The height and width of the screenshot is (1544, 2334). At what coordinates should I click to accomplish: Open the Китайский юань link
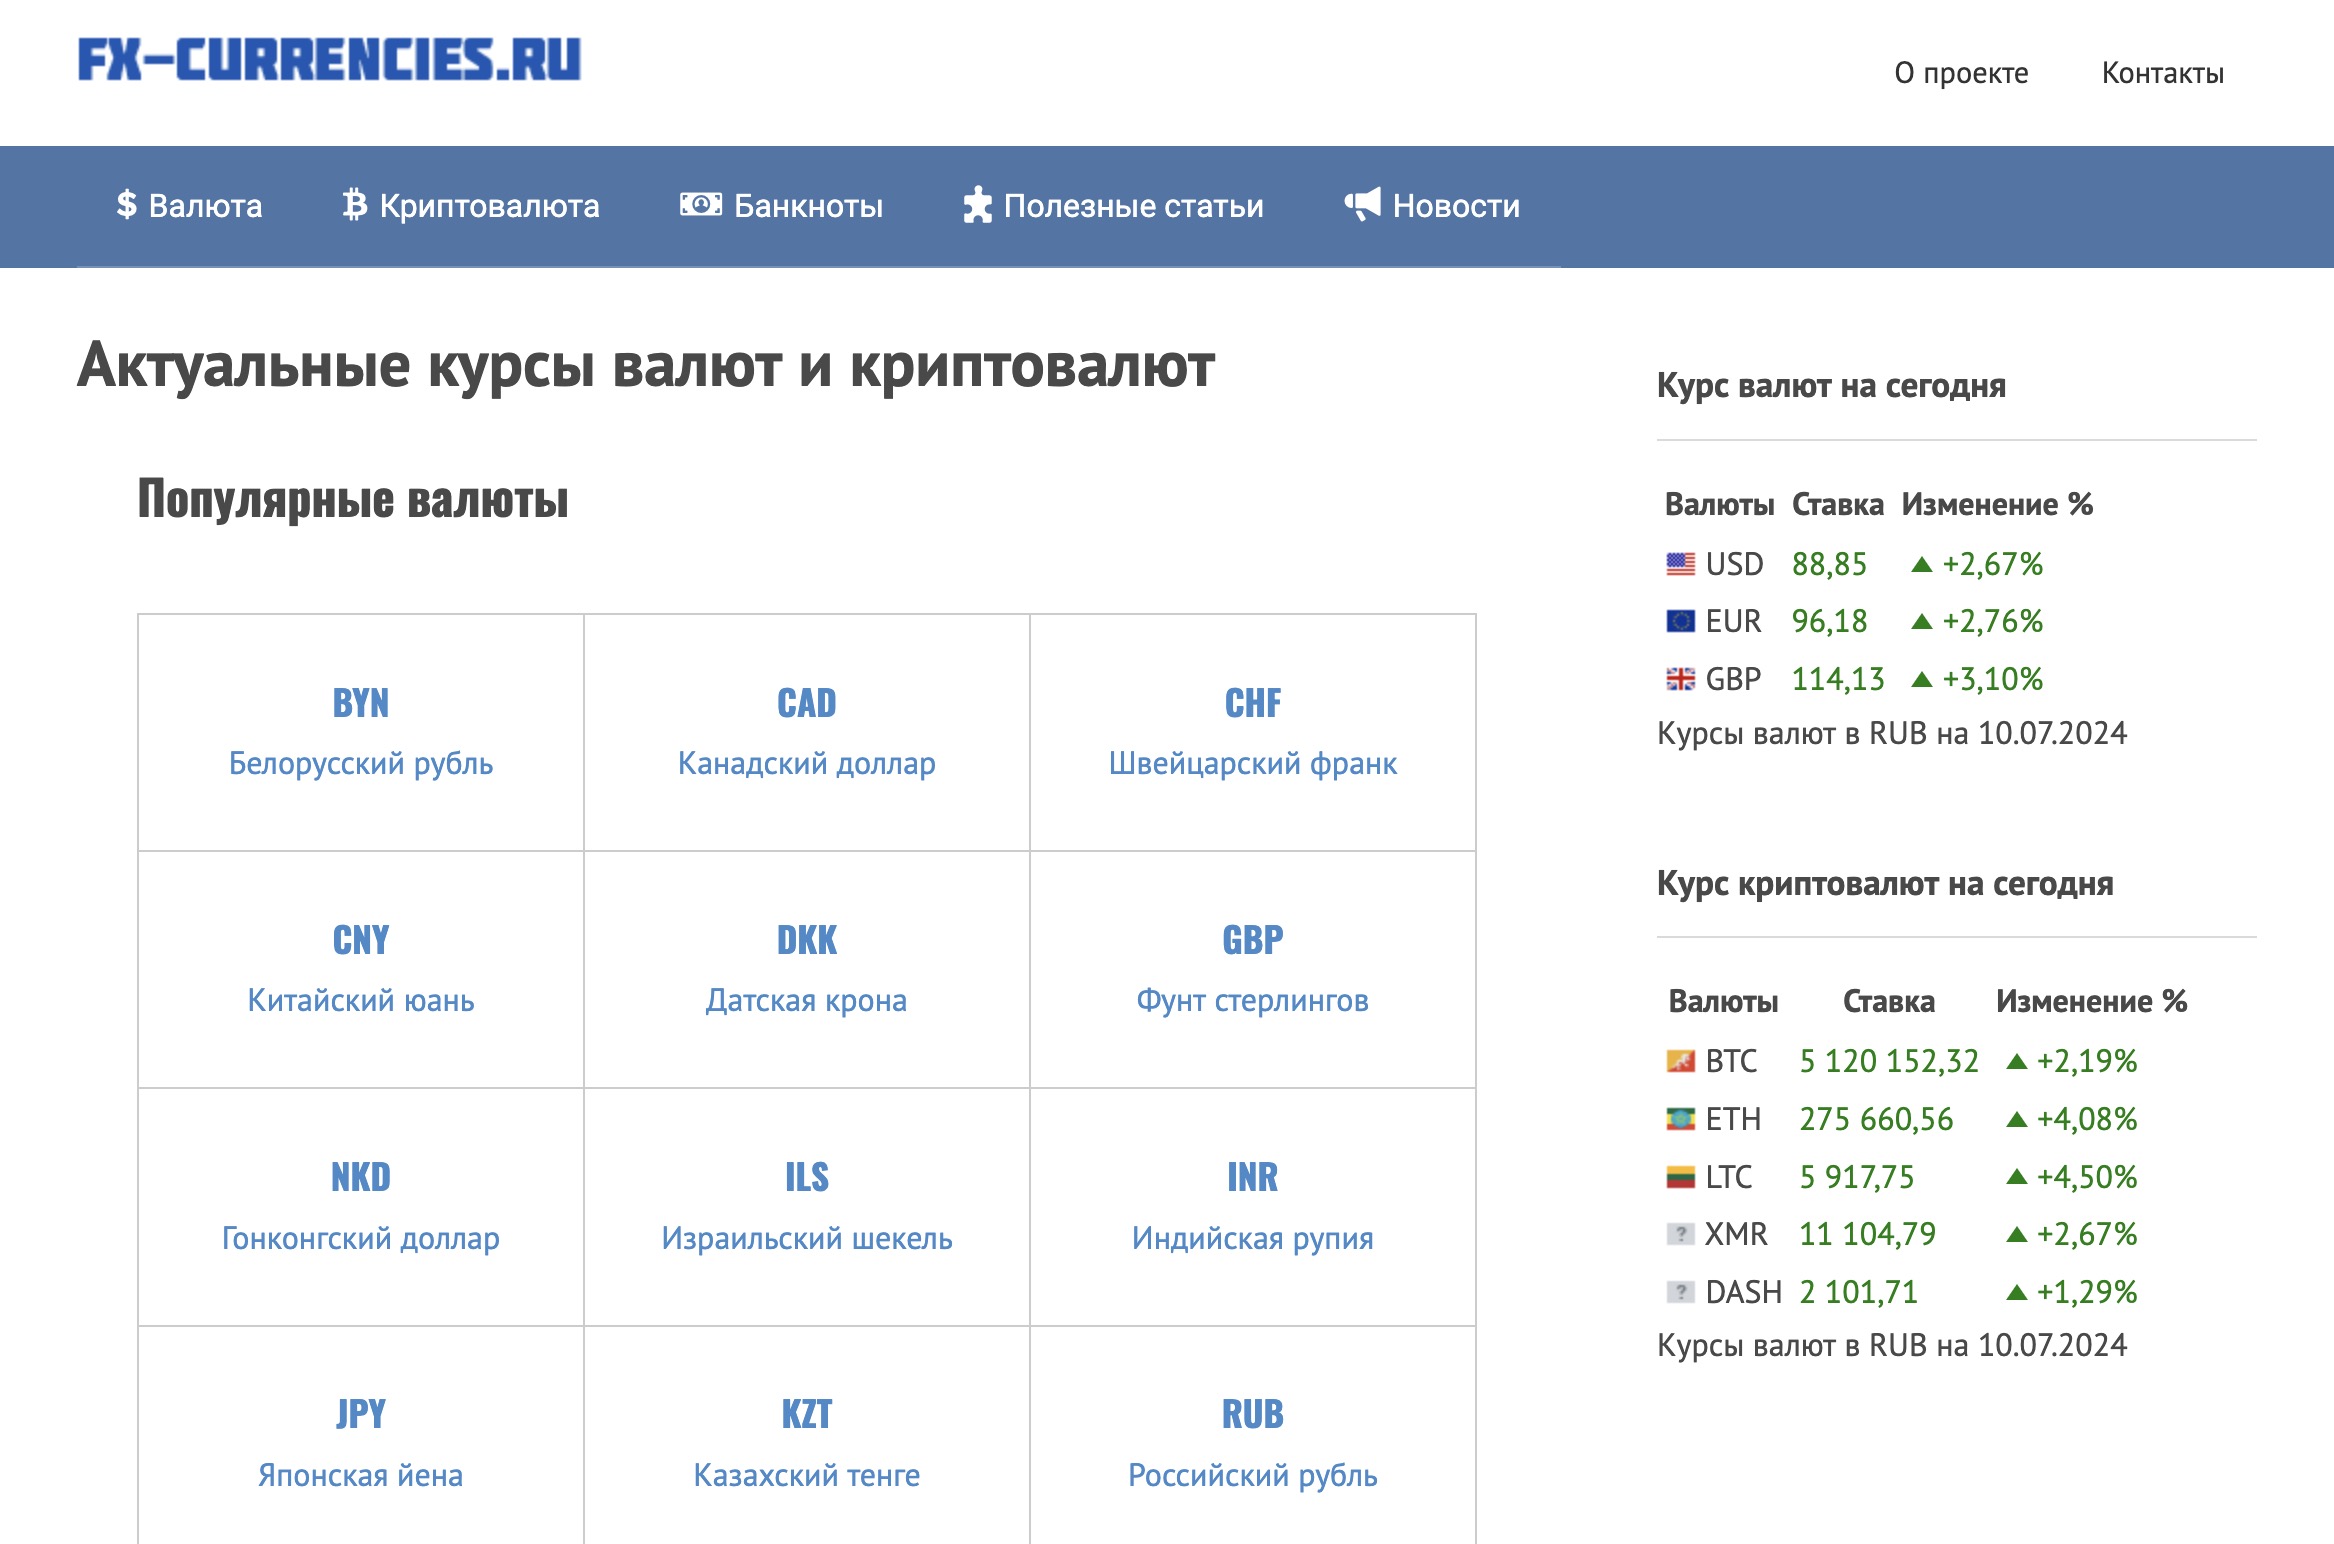click(x=361, y=1000)
